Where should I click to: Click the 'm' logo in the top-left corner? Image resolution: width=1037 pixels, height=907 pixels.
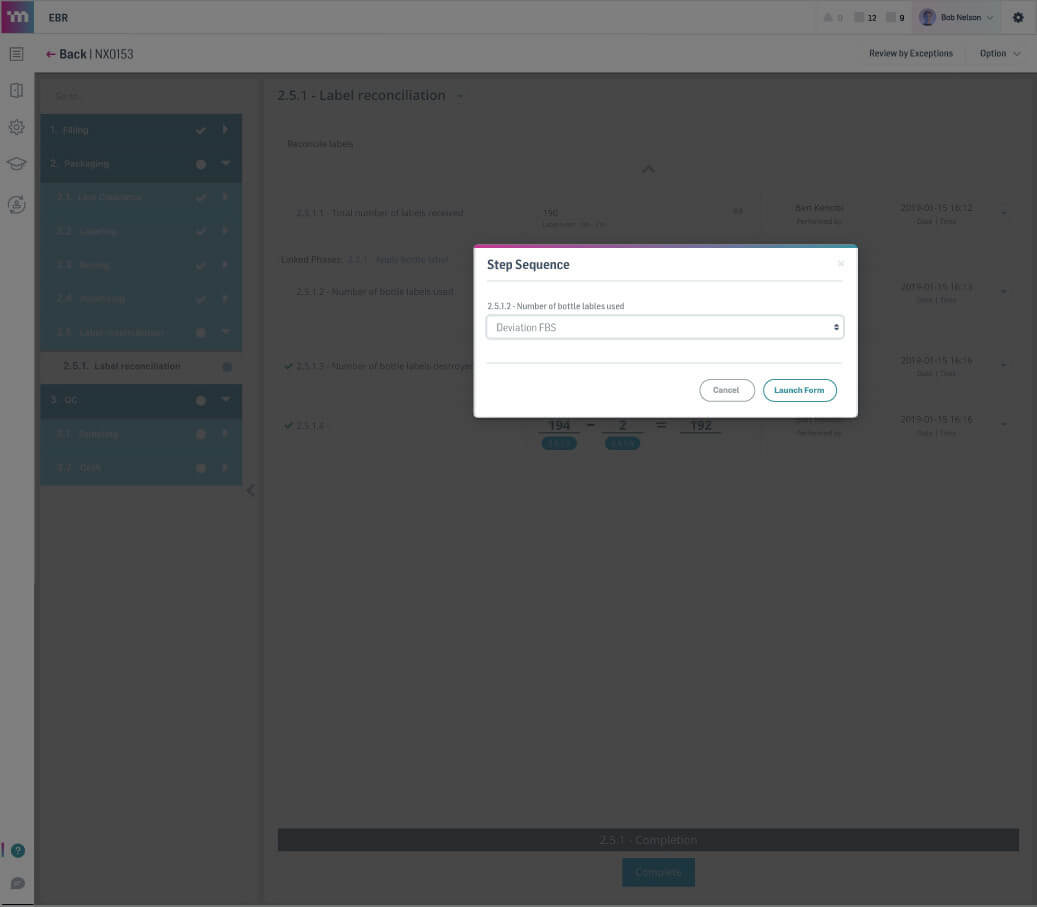(x=16, y=17)
